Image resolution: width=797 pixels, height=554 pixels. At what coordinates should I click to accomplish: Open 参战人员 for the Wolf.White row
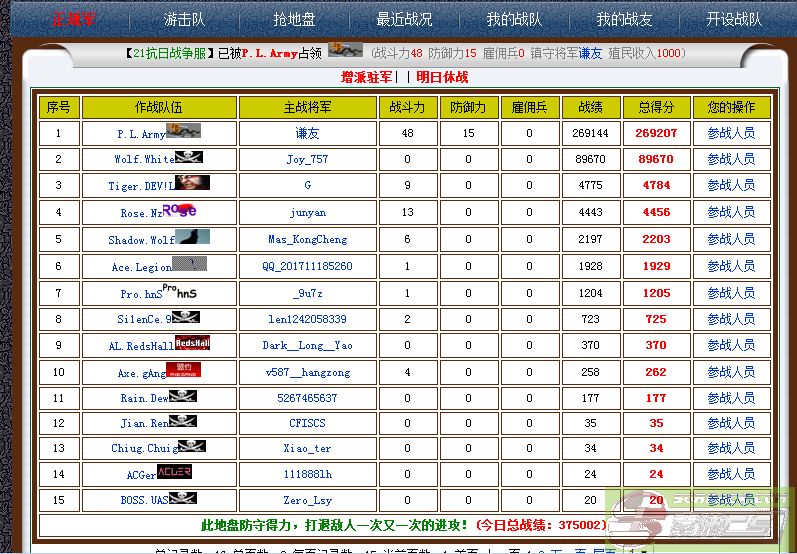(x=731, y=159)
